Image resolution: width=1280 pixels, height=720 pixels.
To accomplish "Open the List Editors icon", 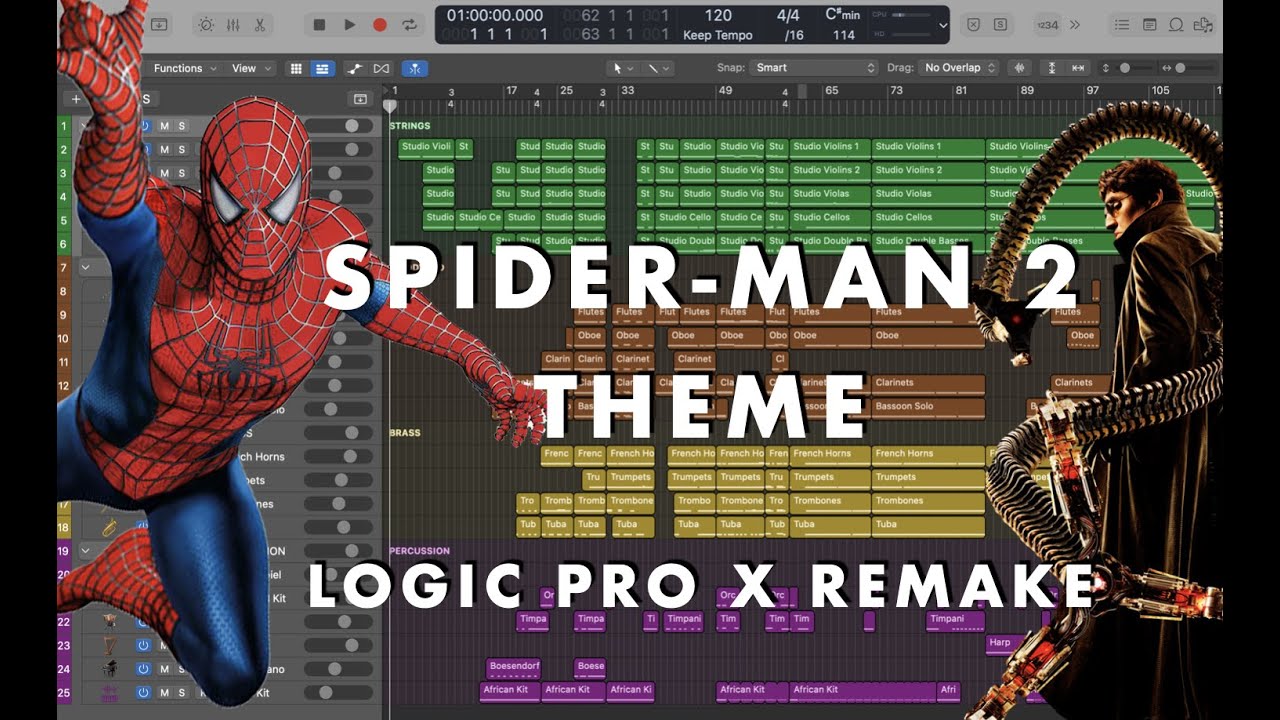I will [1122, 25].
